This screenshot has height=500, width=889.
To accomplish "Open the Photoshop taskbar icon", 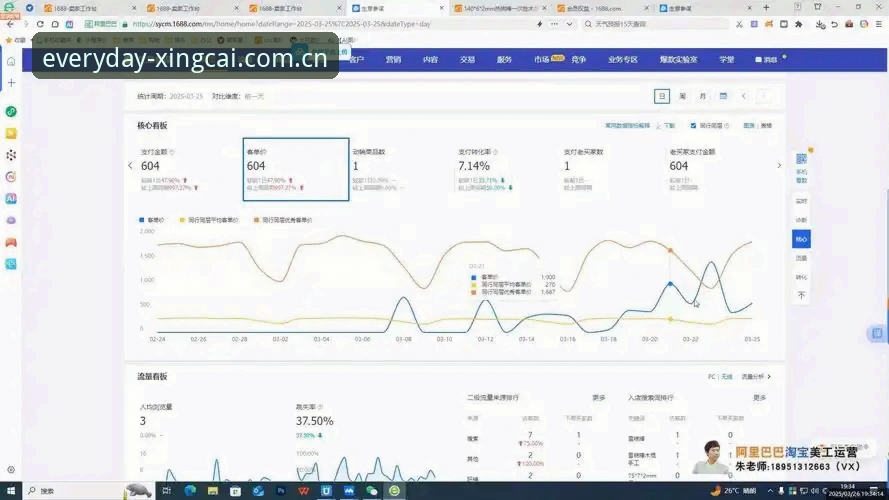I will tap(281, 491).
